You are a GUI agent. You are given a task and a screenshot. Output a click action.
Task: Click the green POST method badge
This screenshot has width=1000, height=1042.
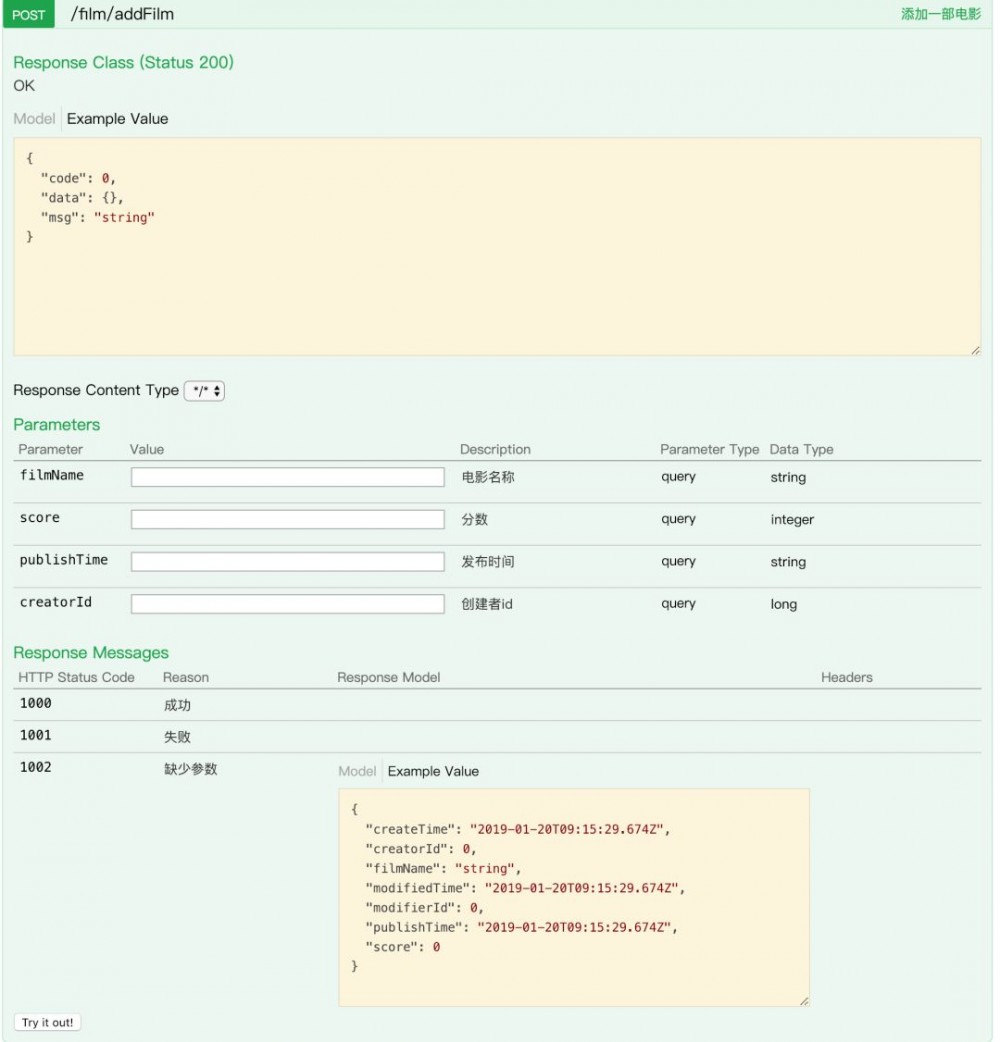[27, 14]
